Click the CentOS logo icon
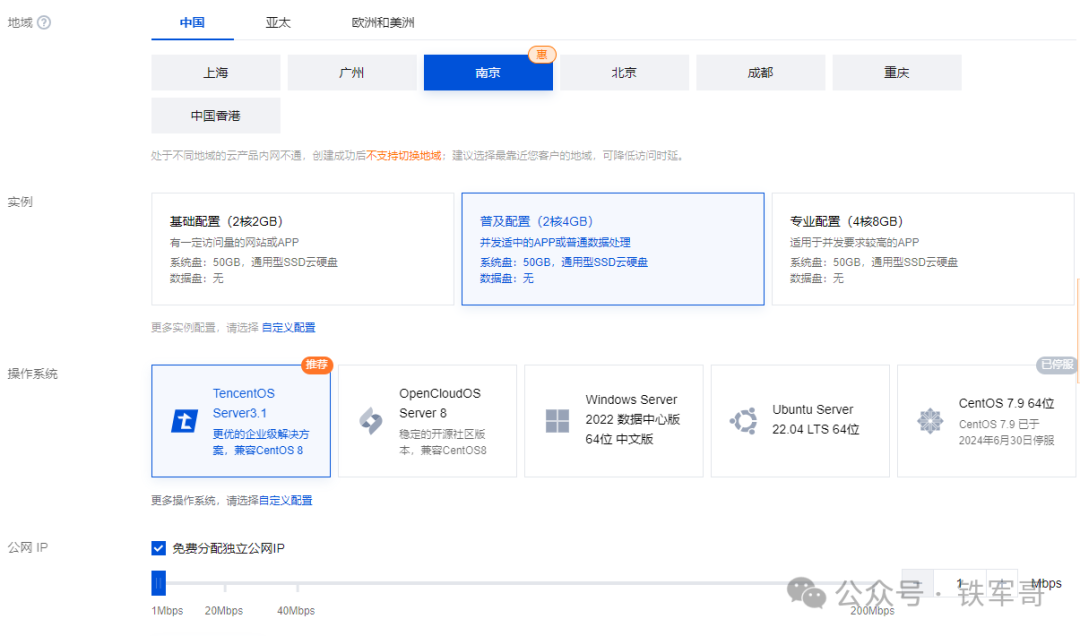 pos(930,420)
